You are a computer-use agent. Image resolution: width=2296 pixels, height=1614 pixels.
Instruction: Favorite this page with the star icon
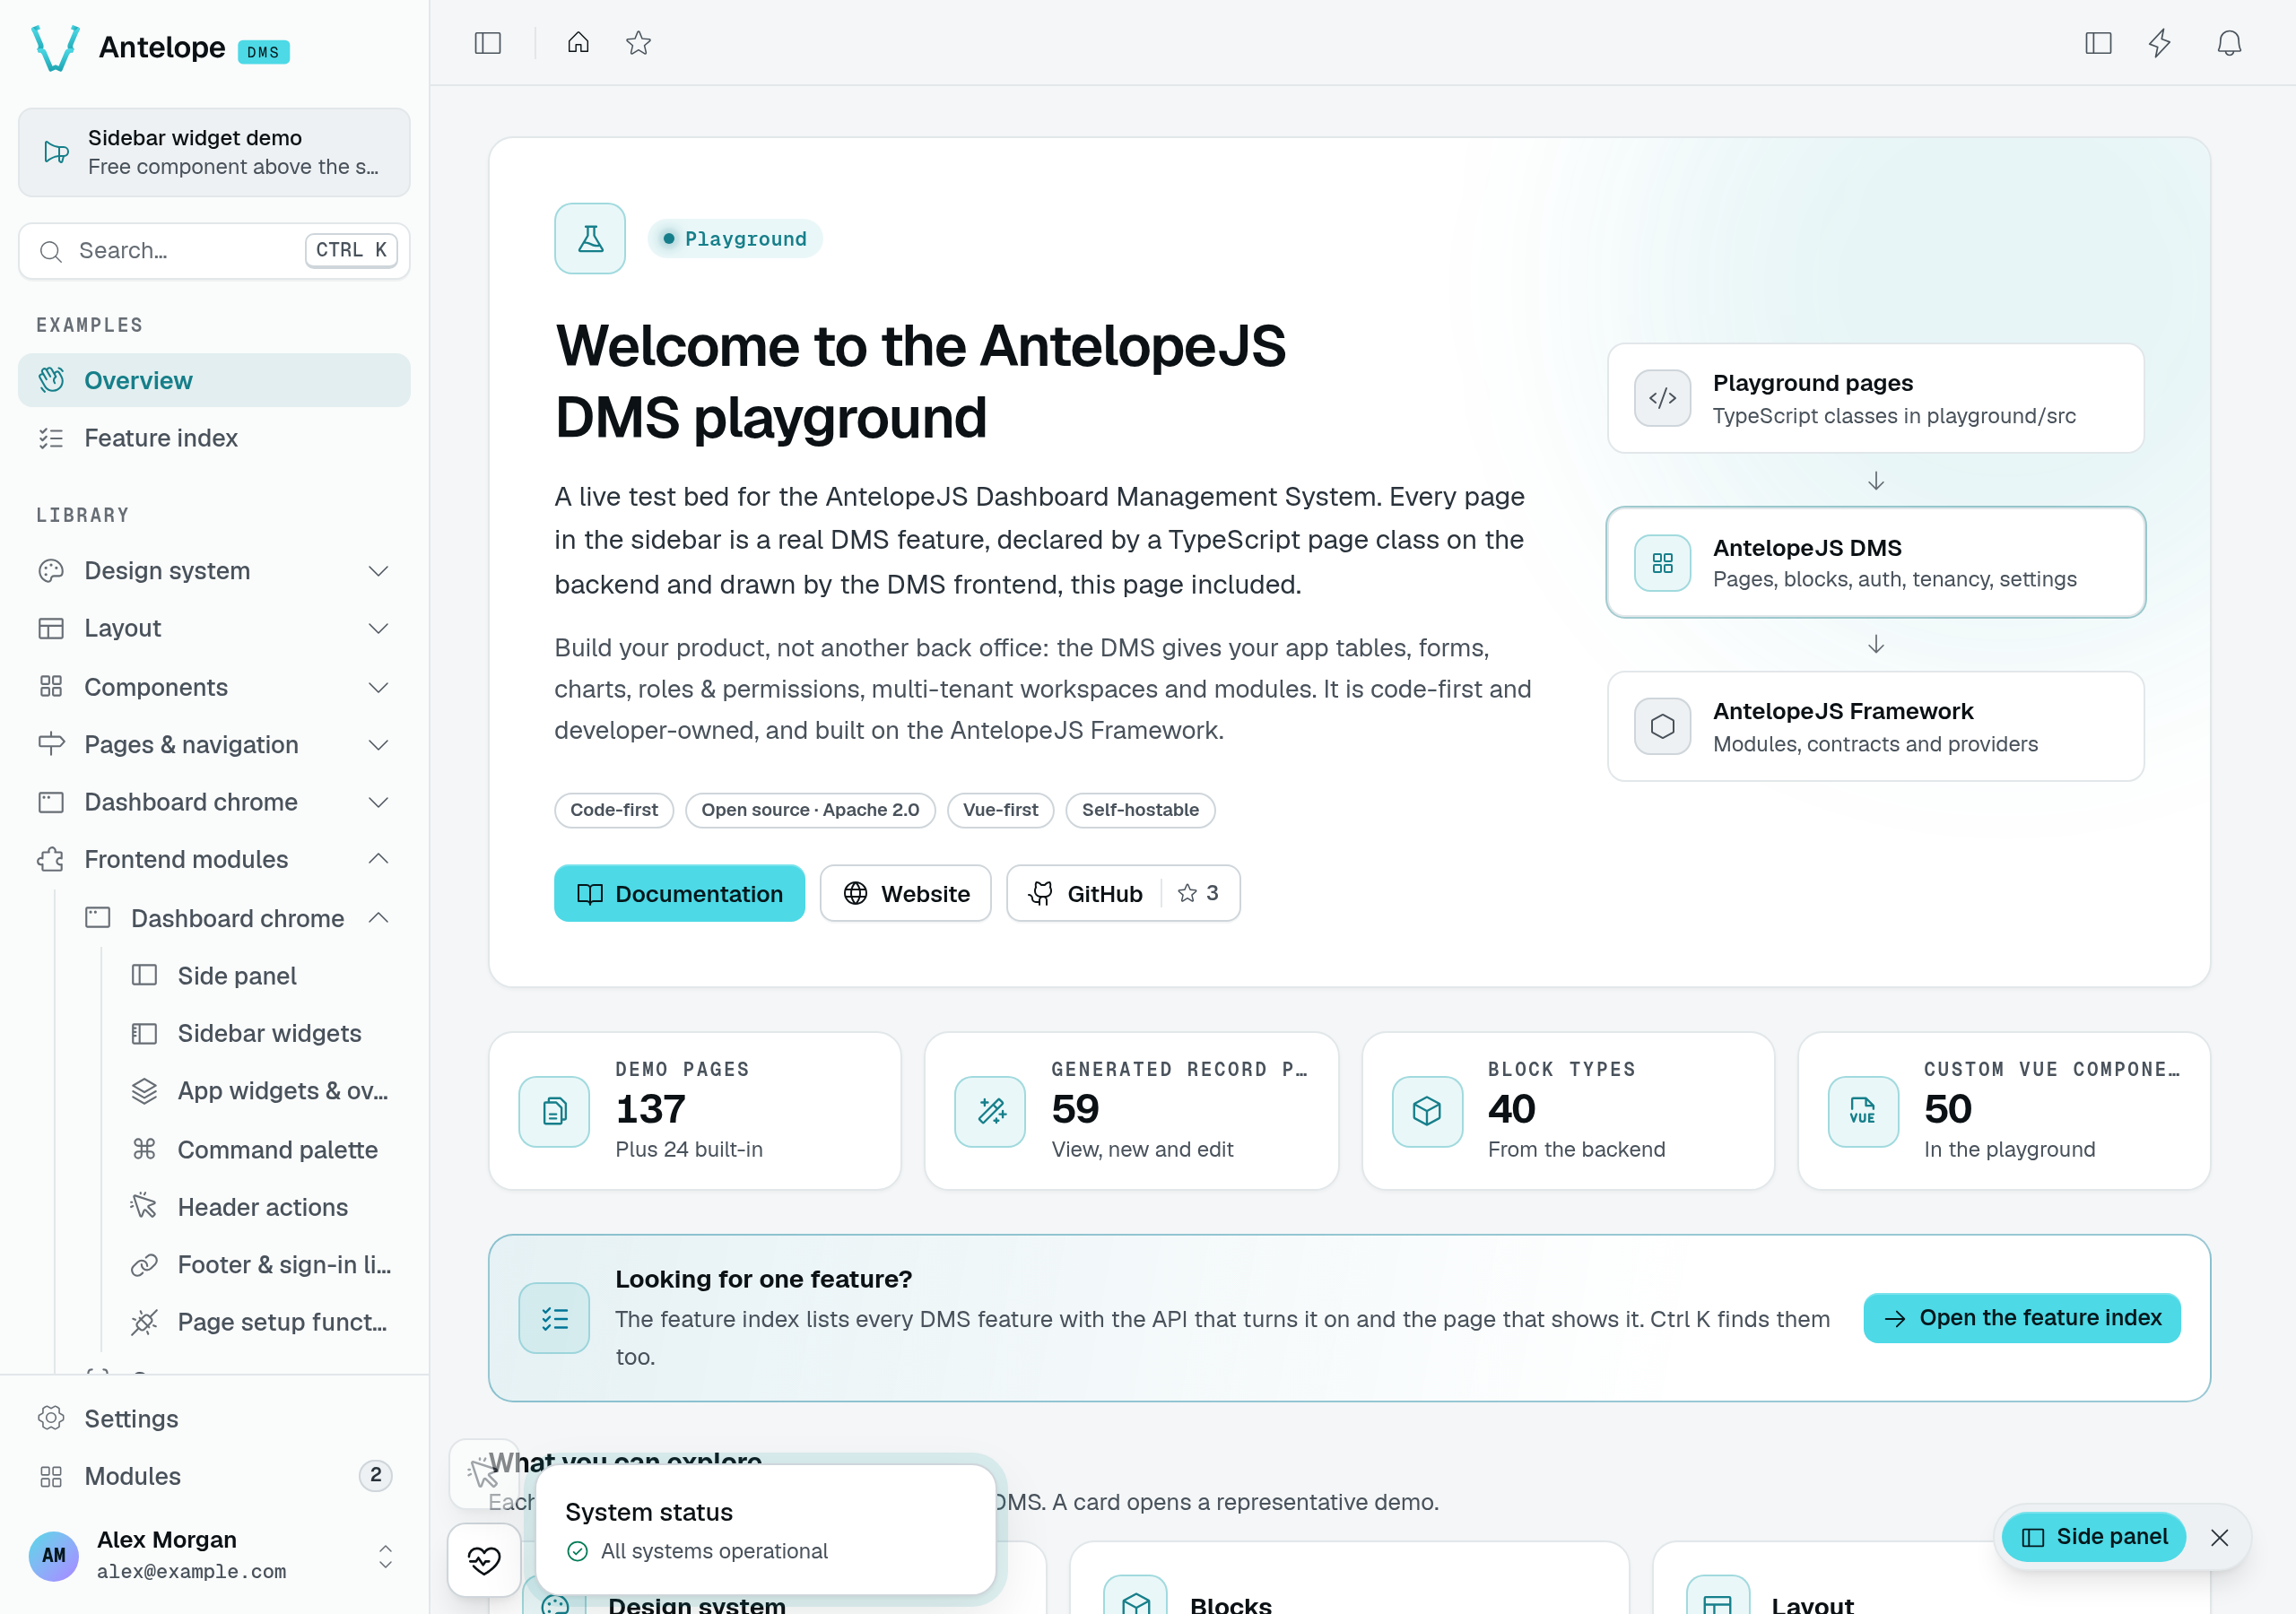[x=638, y=43]
